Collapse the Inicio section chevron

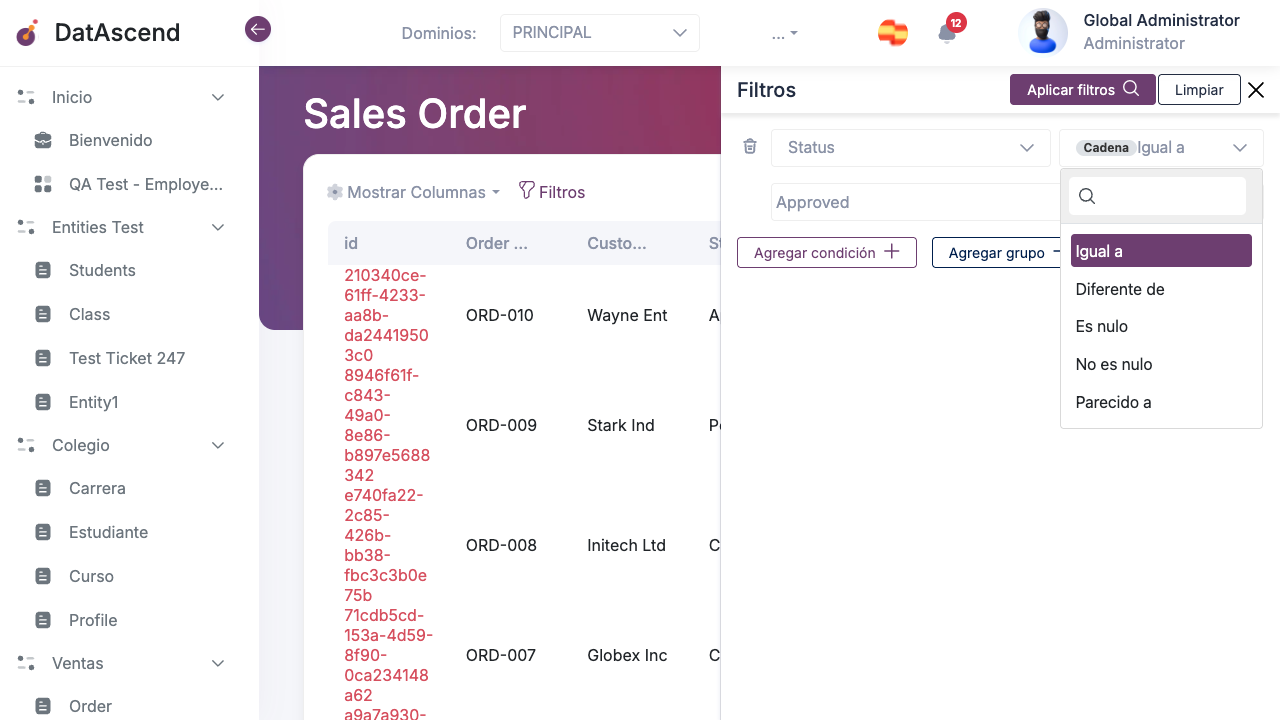pyautogui.click(x=218, y=97)
